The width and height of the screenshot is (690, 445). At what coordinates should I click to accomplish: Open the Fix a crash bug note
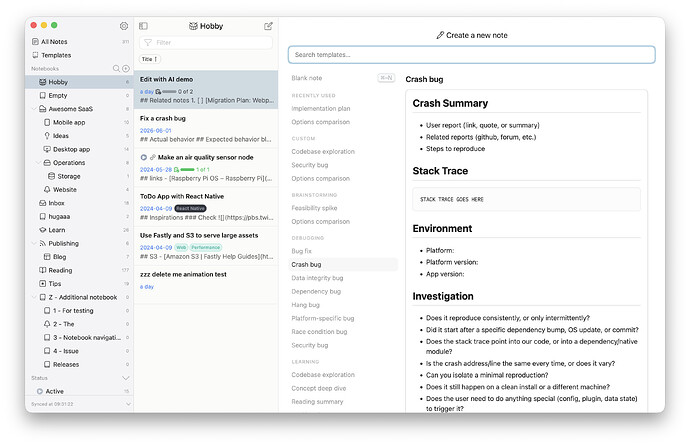(x=206, y=129)
